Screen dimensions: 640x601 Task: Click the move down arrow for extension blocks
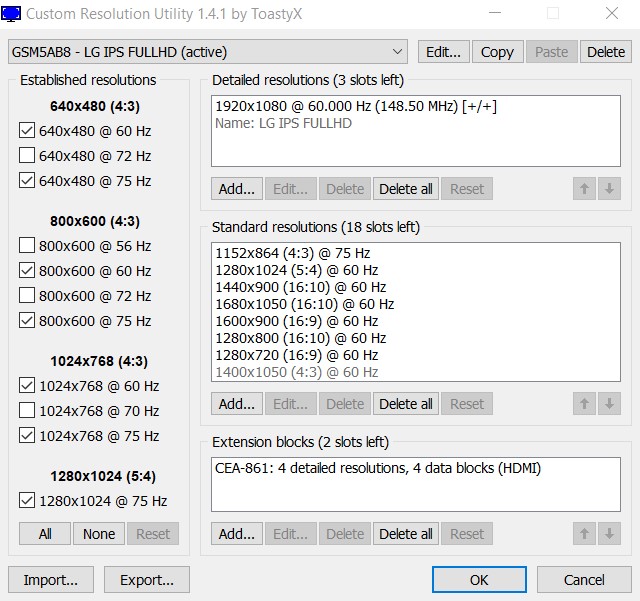point(608,534)
